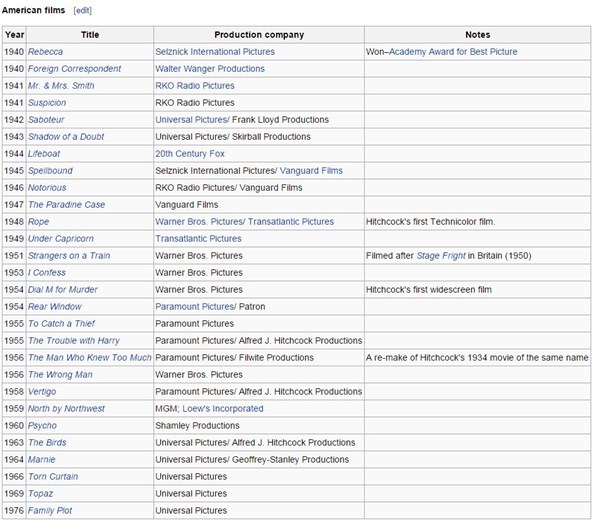Follow the 20th Century Fox link

pos(190,154)
